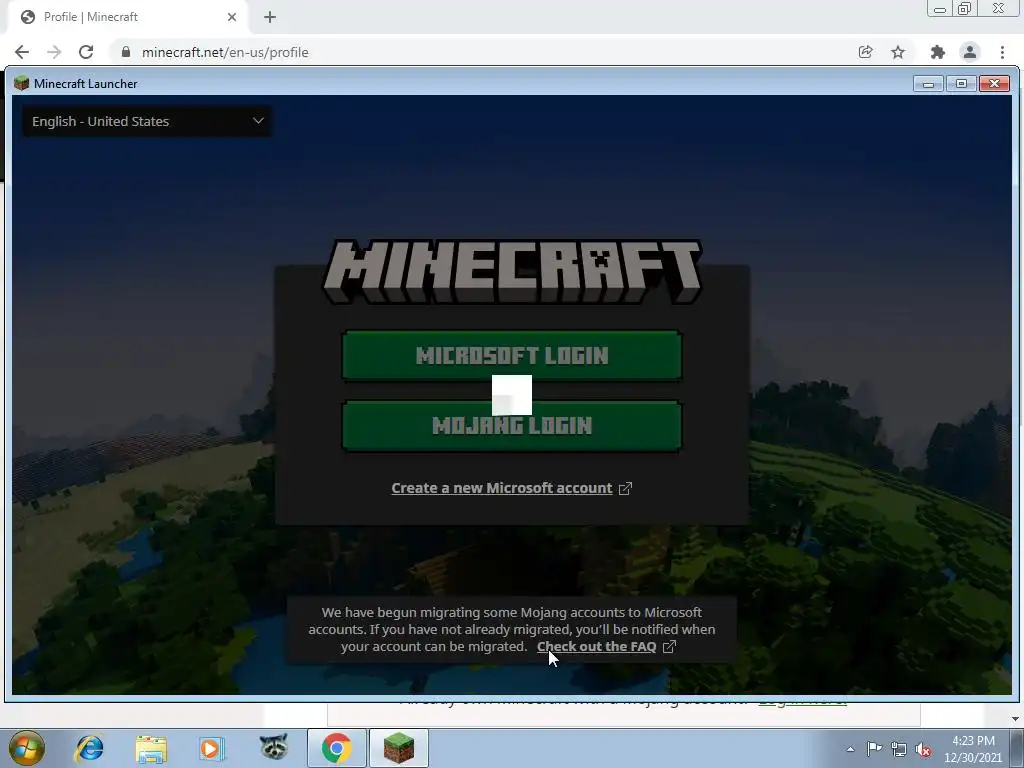Click external link icon beside FAQ link
Image resolution: width=1024 pixels, height=768 pixels.
click(x=669, y=647)
